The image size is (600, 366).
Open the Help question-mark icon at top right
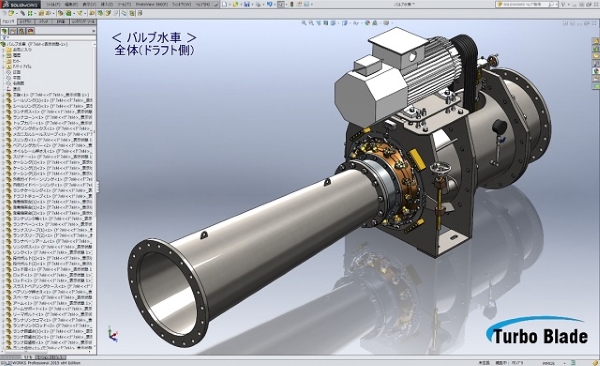click(x=563, y=4)
